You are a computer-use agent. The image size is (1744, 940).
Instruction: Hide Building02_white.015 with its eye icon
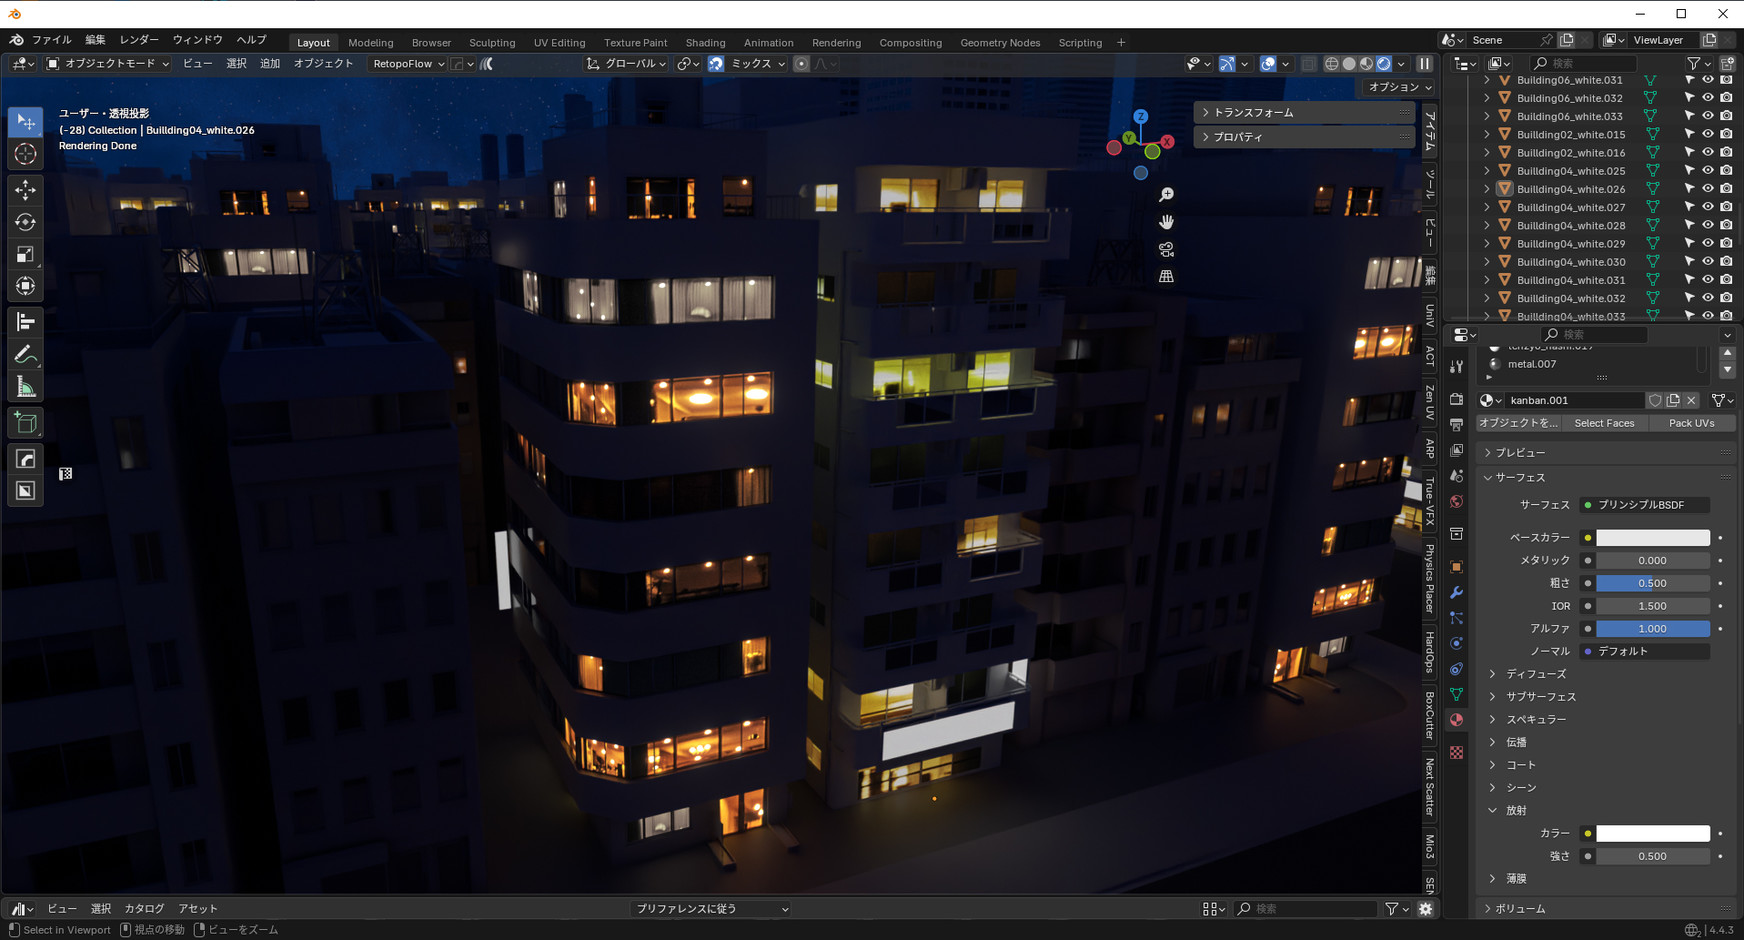click(x=1708, y=134)
